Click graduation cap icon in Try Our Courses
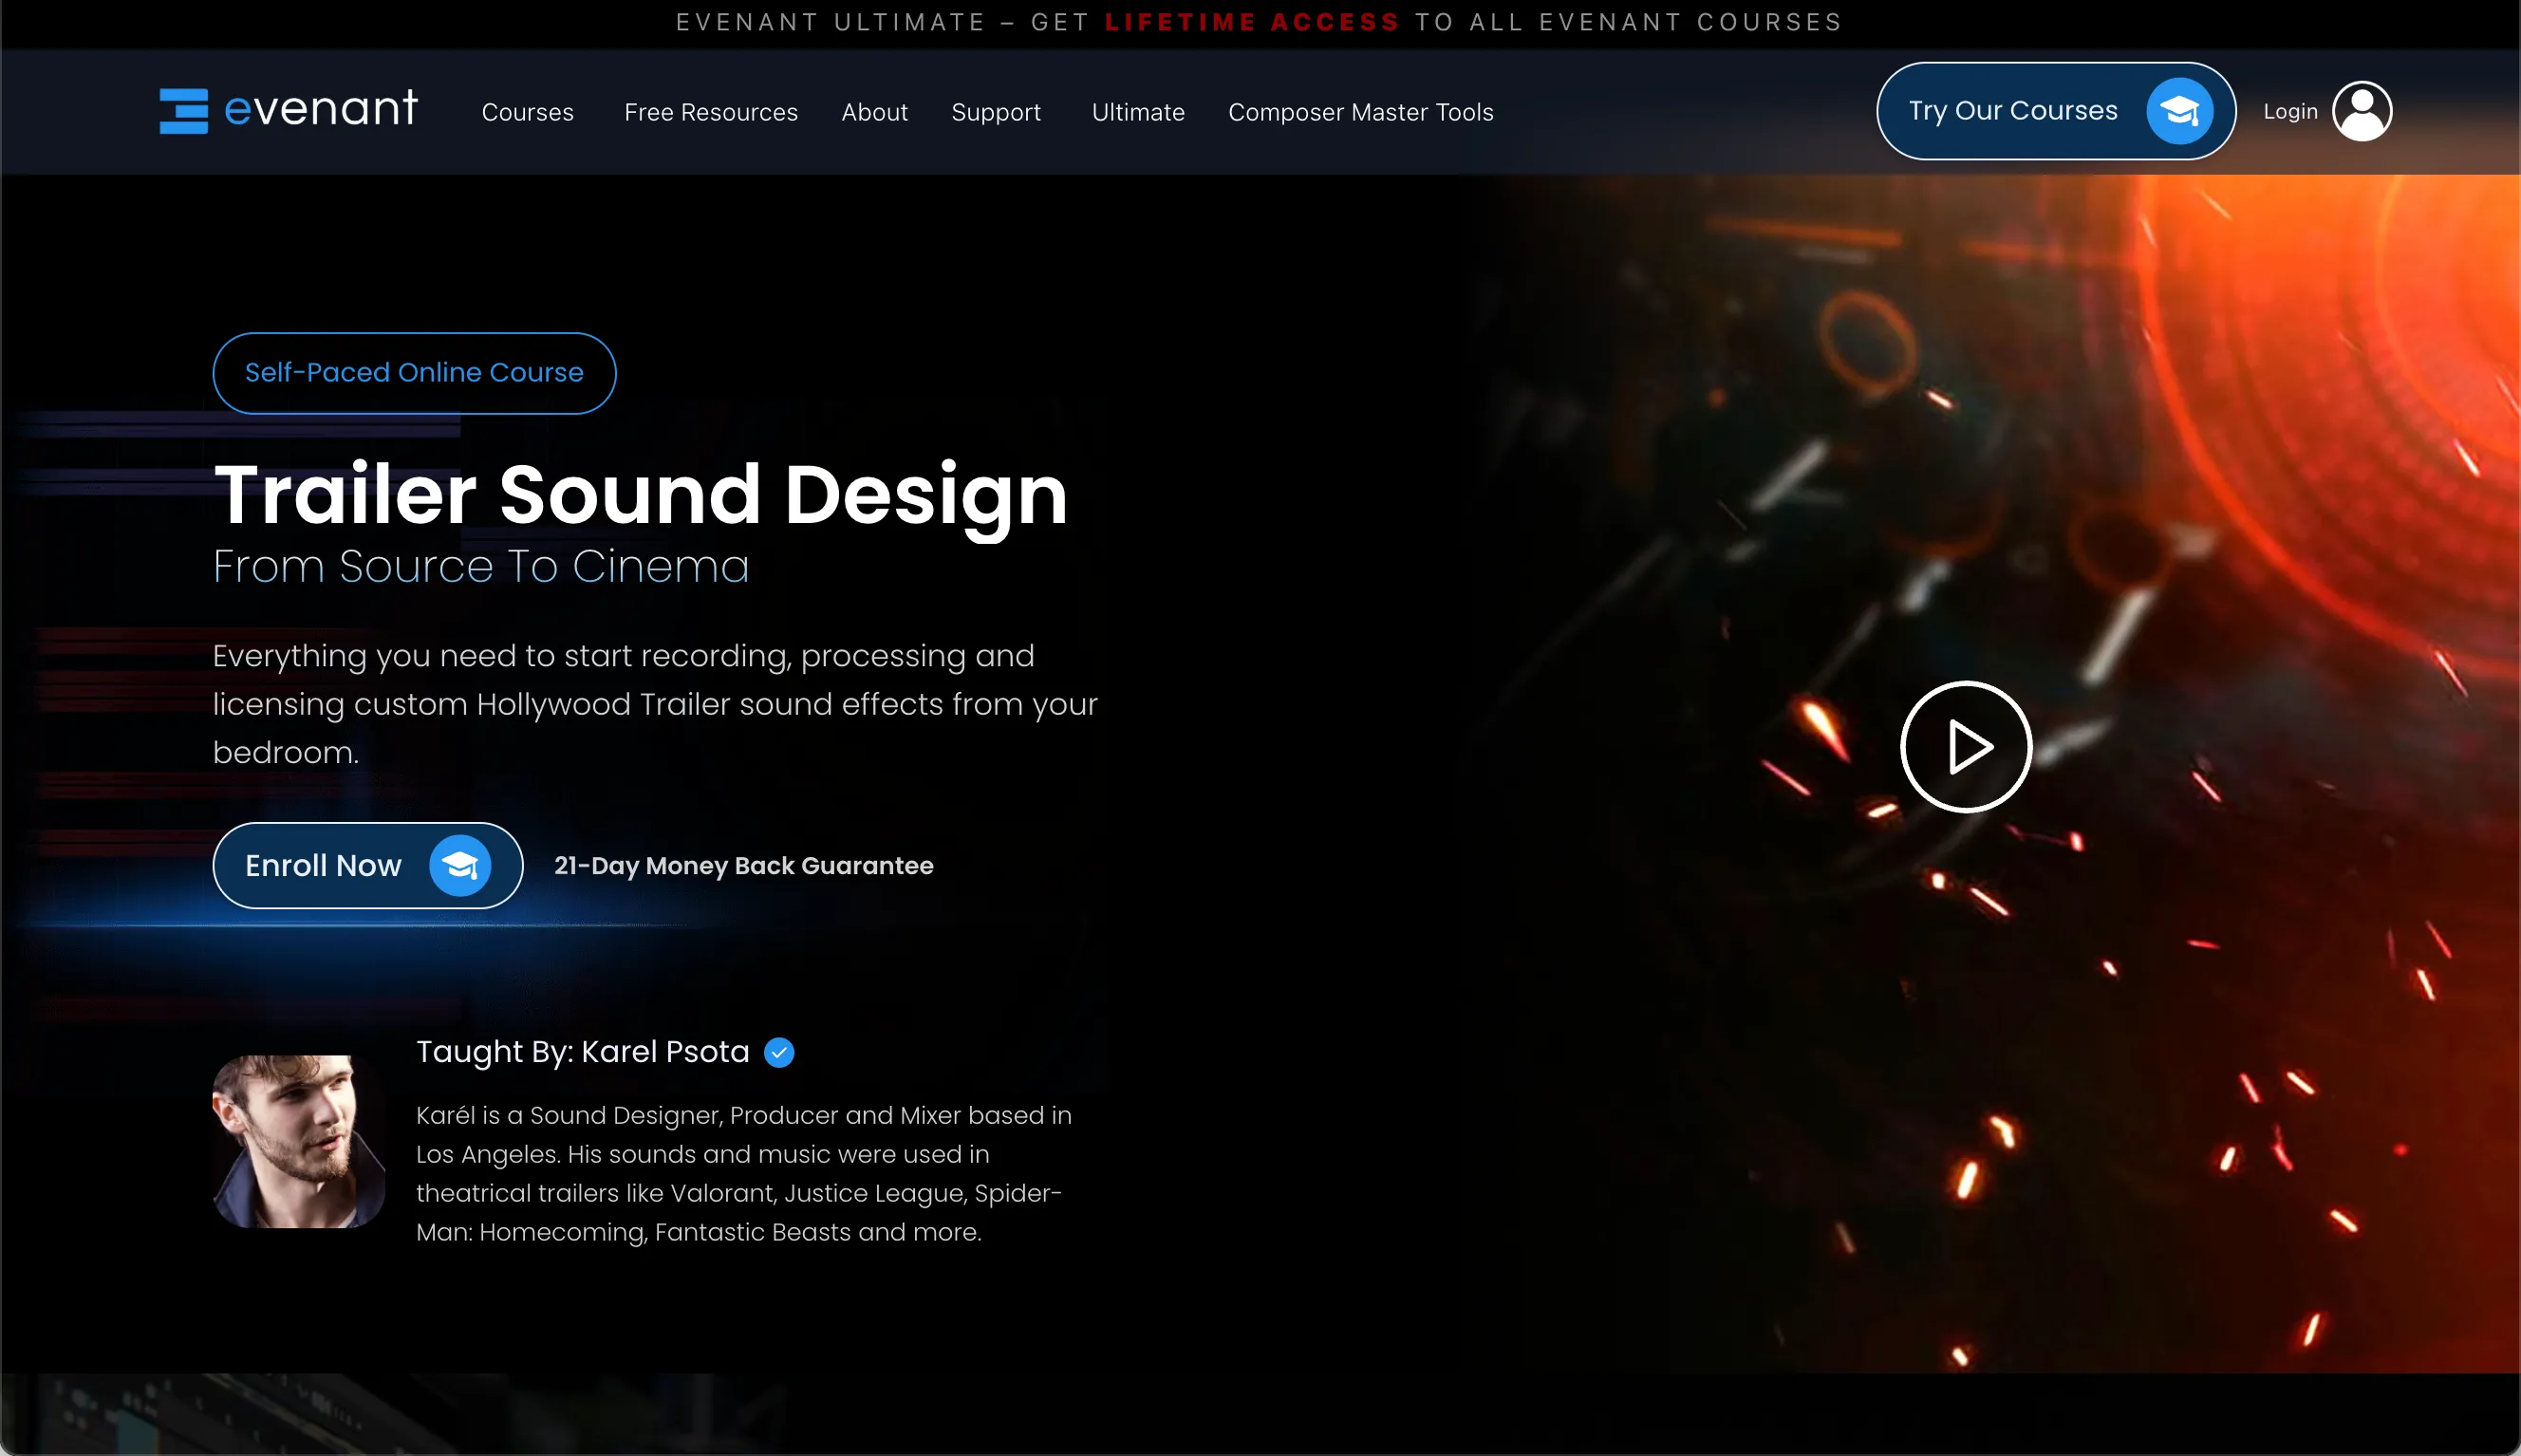Image resolution: width=2521 pixels, height=1456 pixels. (x=2178, y=111)
